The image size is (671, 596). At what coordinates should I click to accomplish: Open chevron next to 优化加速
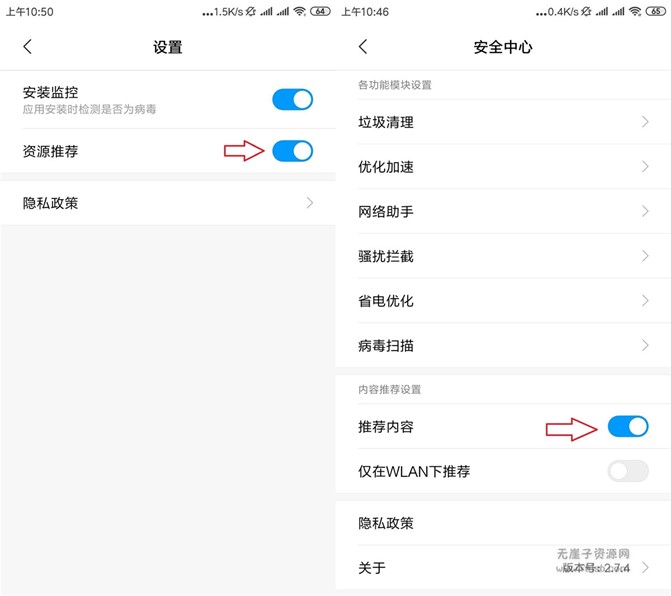pyautogui.click(x=645, y=167)
